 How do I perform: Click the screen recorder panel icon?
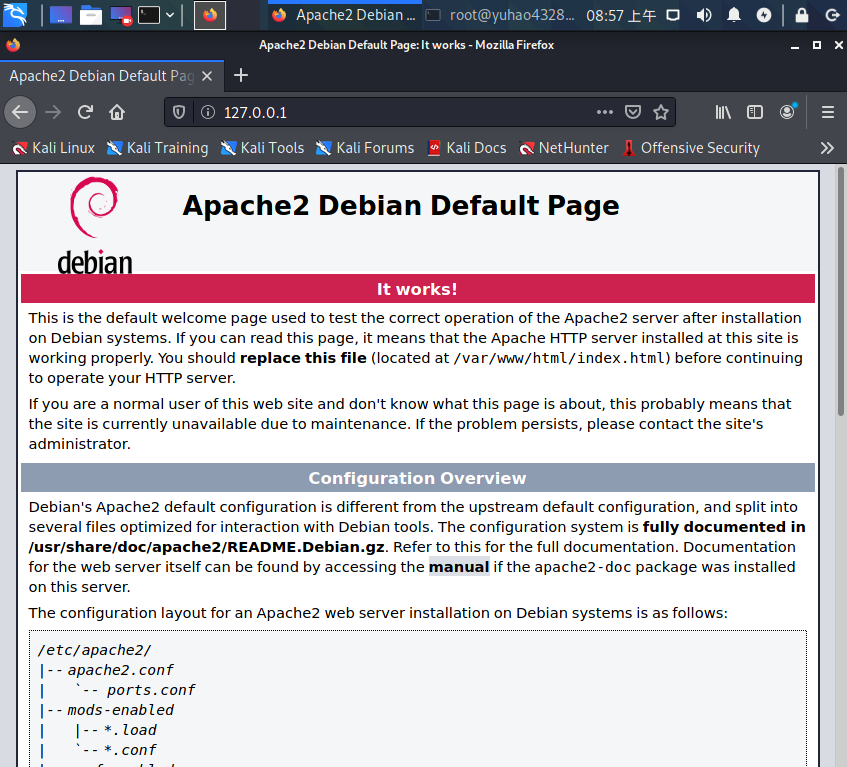click(121, 15)
